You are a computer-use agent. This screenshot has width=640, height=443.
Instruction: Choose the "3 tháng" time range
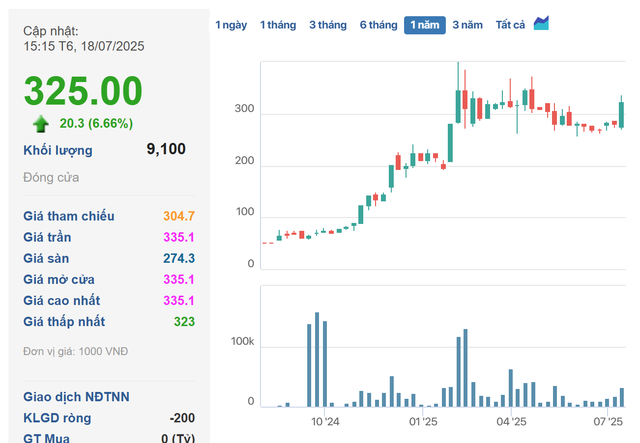pyautogui.click(x=328, y=25)
